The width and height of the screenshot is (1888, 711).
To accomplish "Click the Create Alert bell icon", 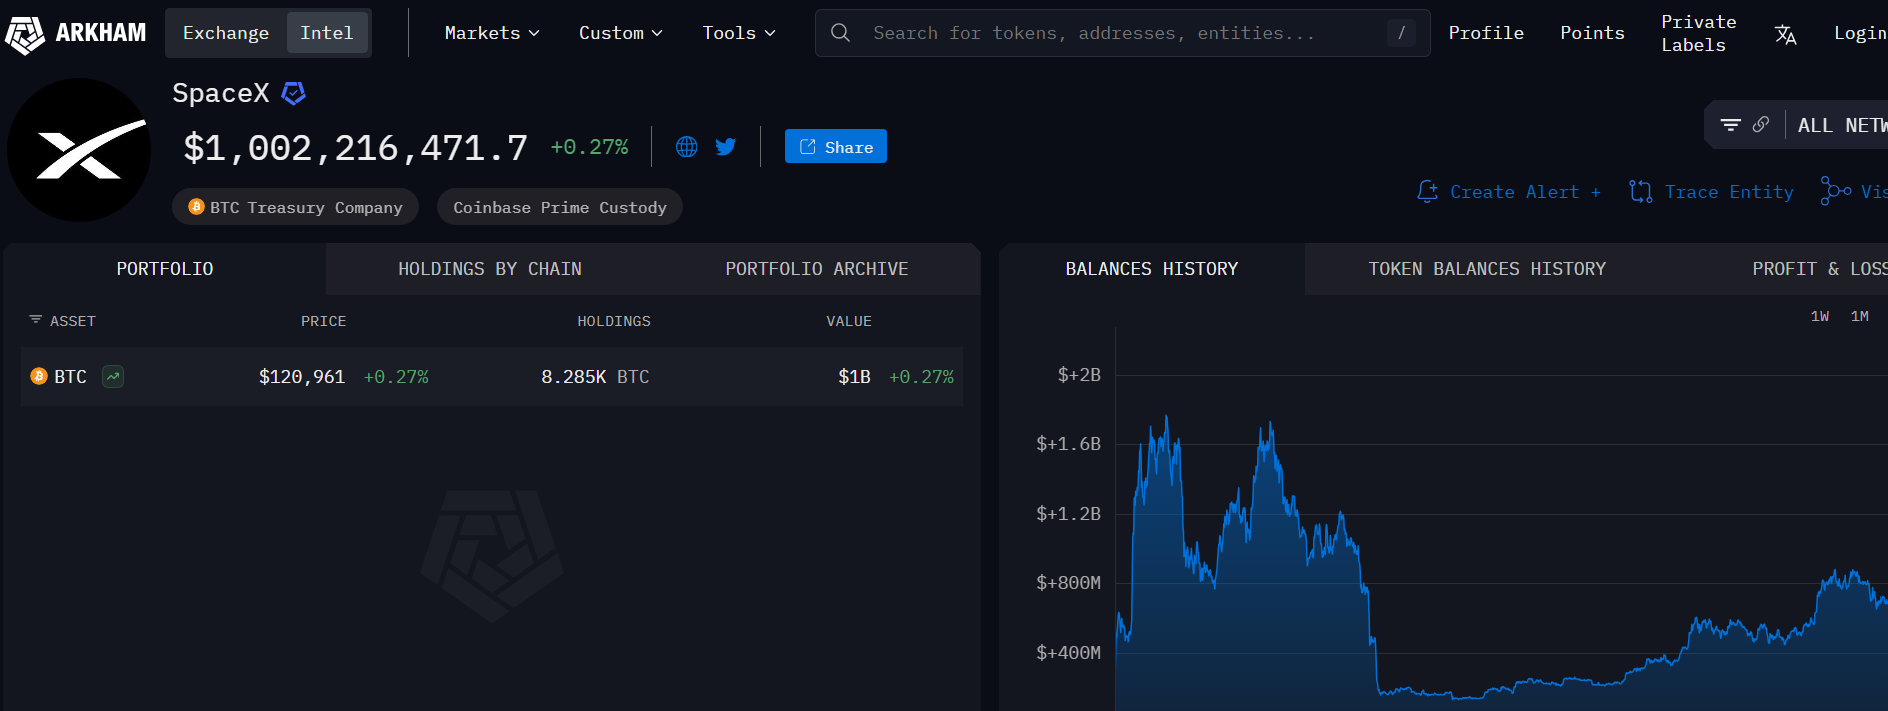I will (1428, 191).
